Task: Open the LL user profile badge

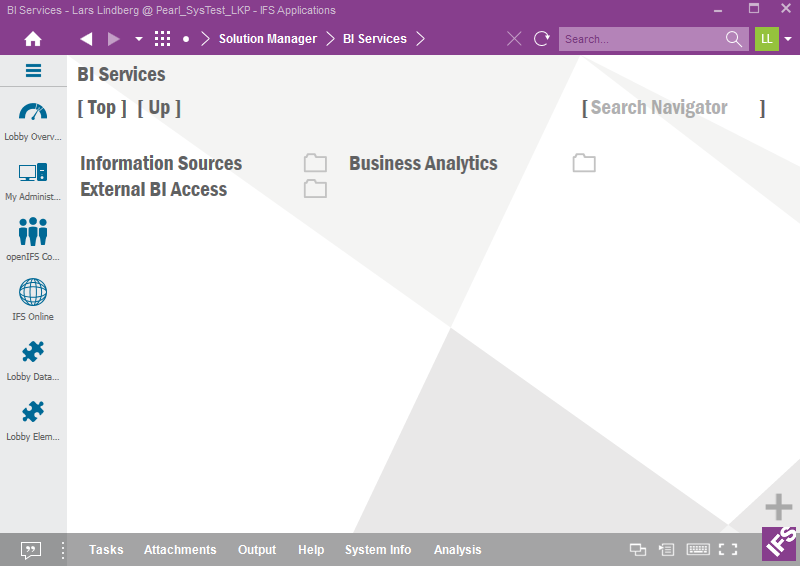Action: tap(767, 39)
